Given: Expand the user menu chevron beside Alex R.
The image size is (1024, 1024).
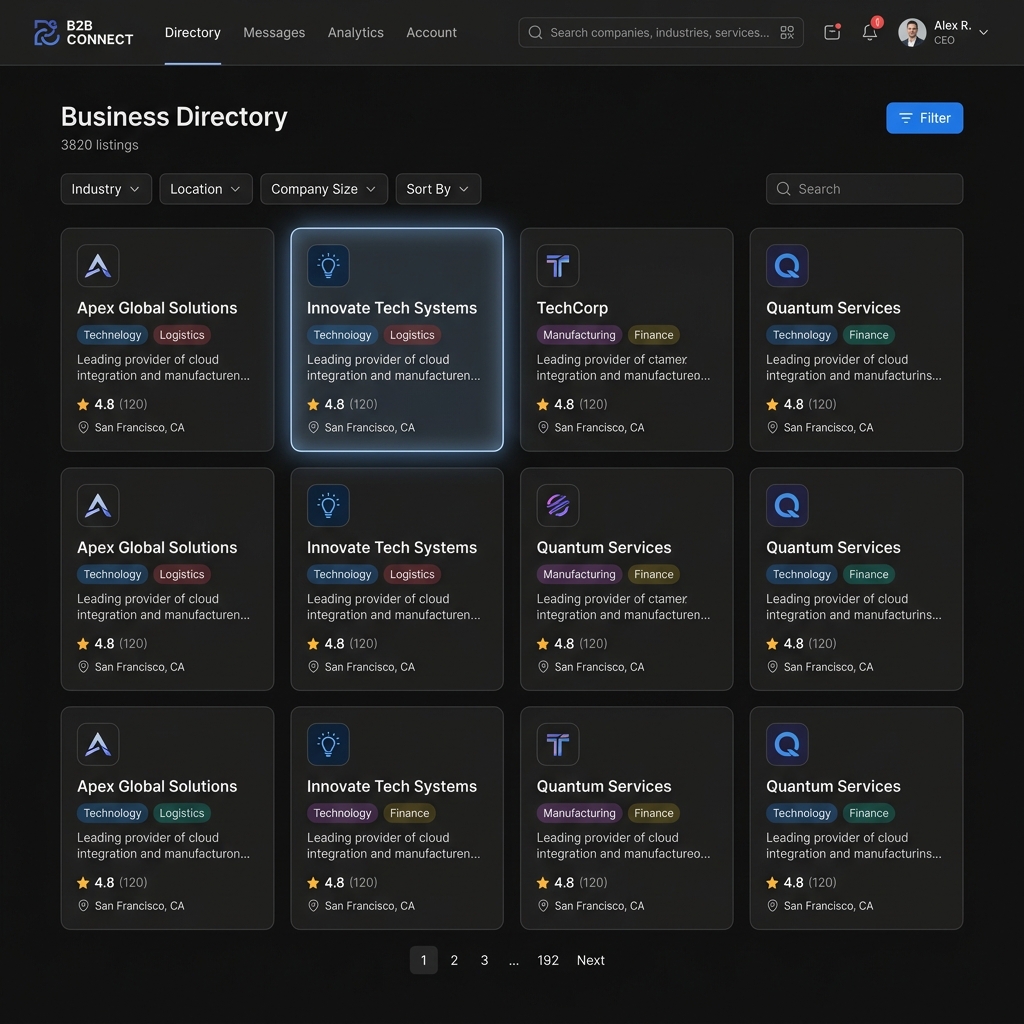Looking at the screenshot, I should [x=984, y=32].
